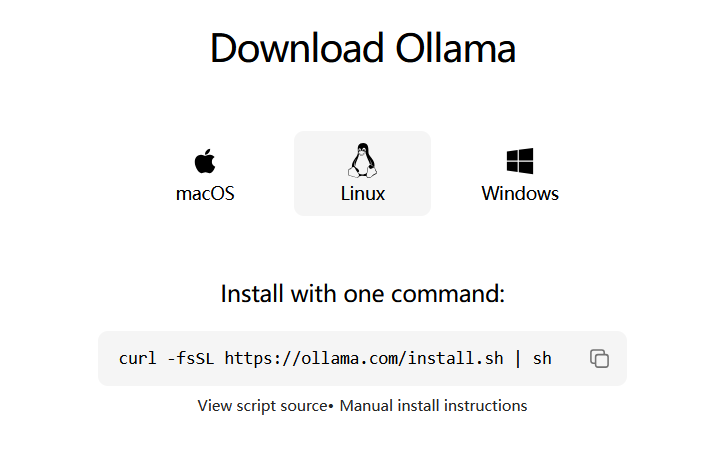Copy the install command with the copy icon
728x451 pixels.
(x=599, y=359)
